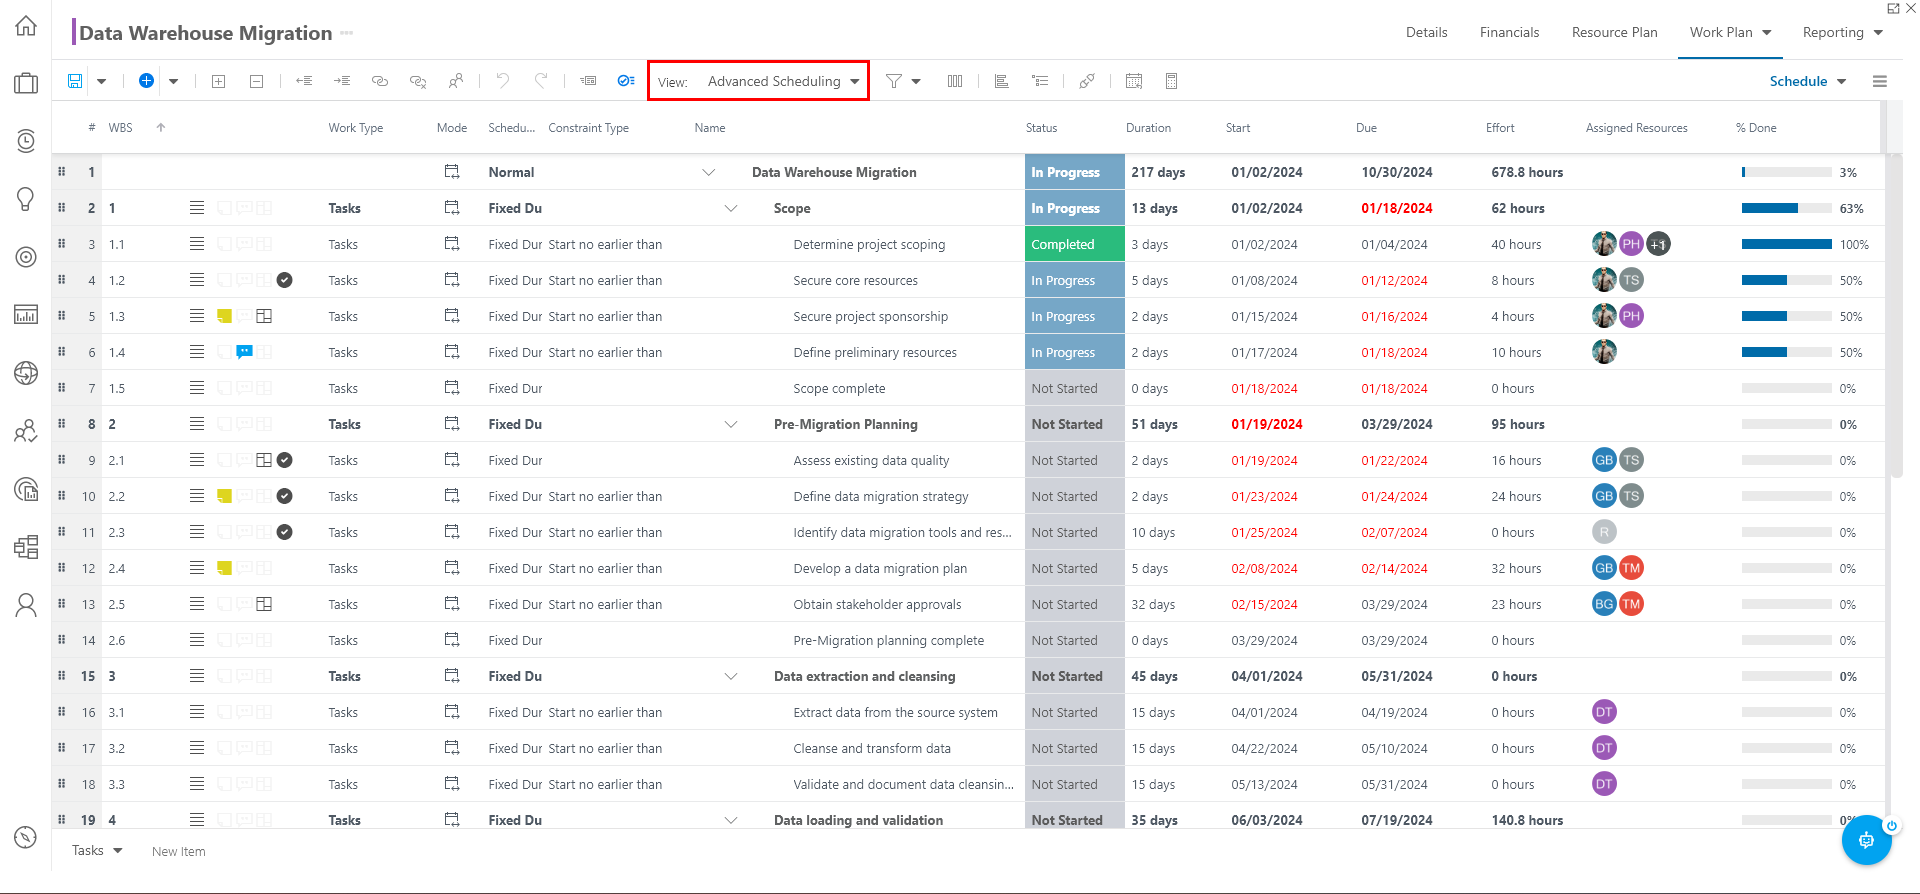Open the Save options dropdown arrow
Screen dimensions: 1920x894
click(x=101, y=81)
